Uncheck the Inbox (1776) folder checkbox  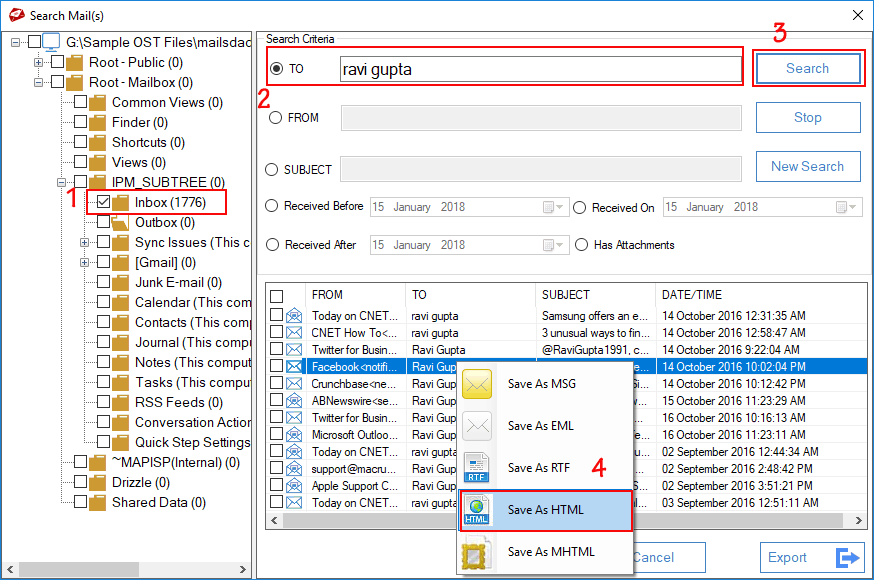click(104, 202)
